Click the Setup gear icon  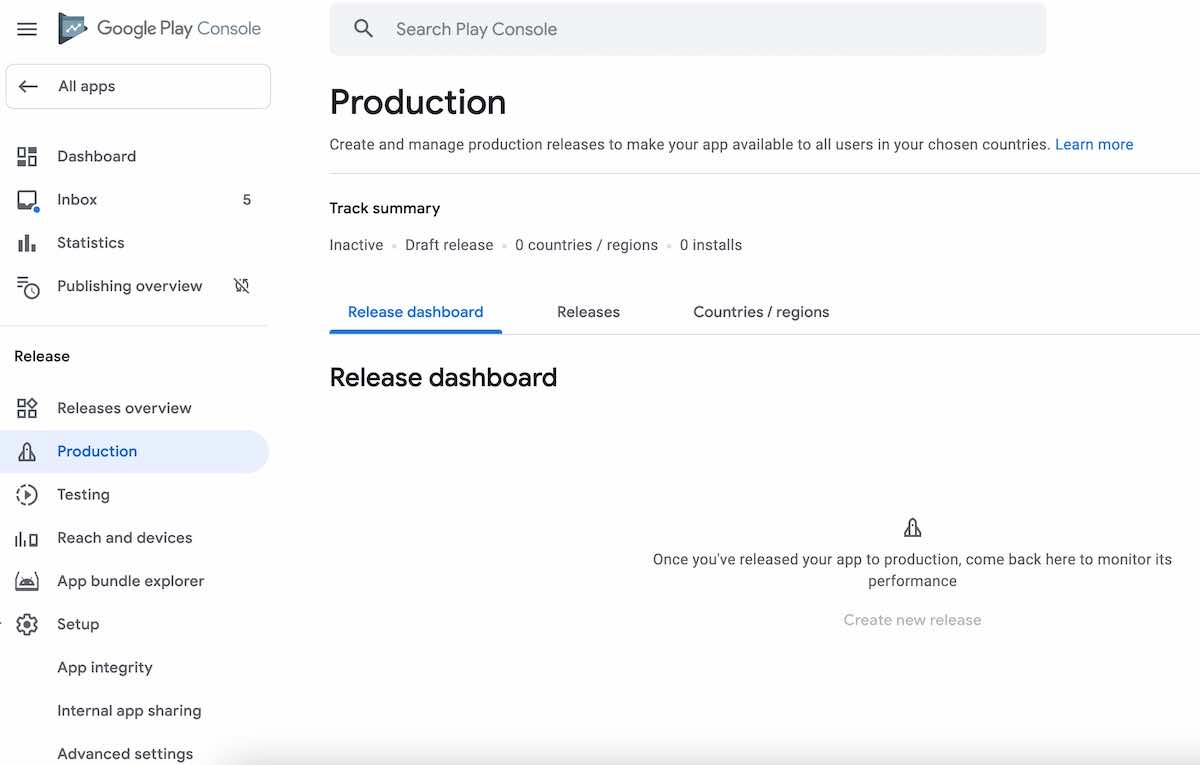tap(26, 624)
